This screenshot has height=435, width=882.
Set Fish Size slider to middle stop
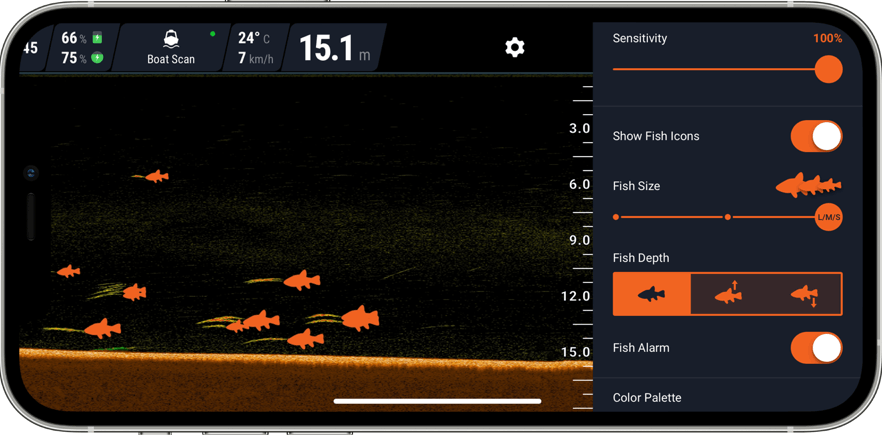click(x=728, y=217)
